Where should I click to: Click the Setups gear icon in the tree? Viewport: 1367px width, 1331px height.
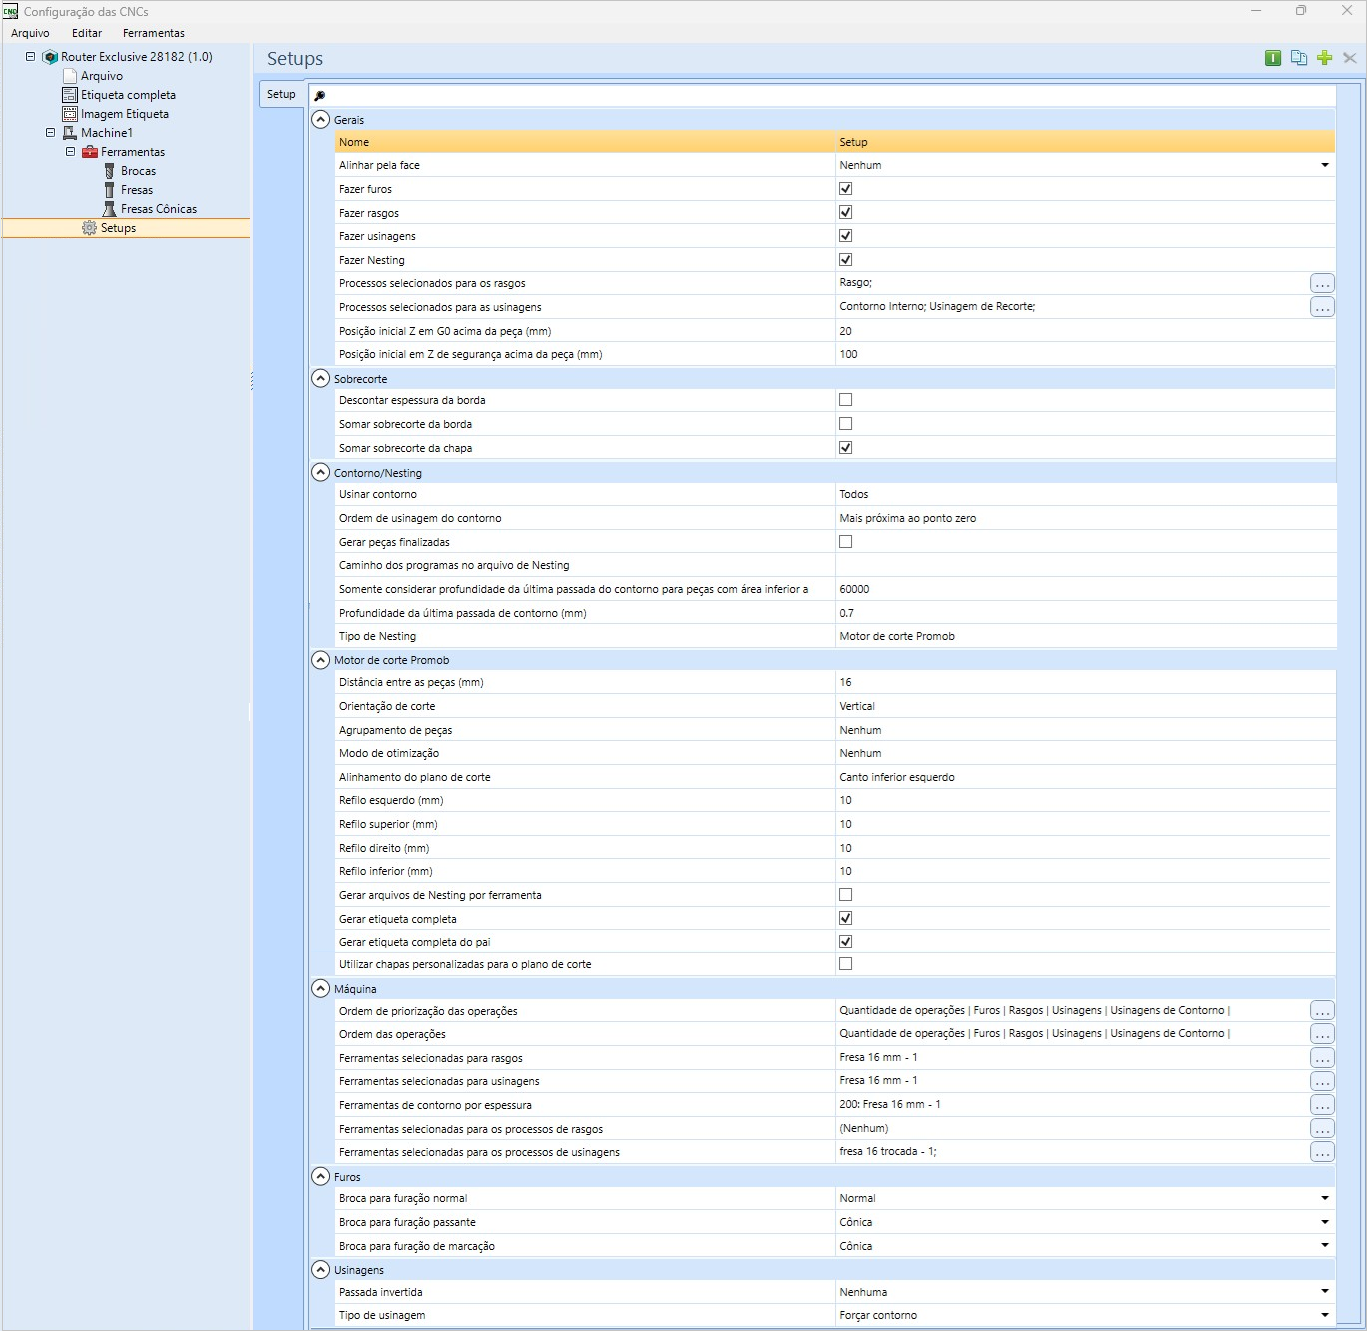coord(90,228)
